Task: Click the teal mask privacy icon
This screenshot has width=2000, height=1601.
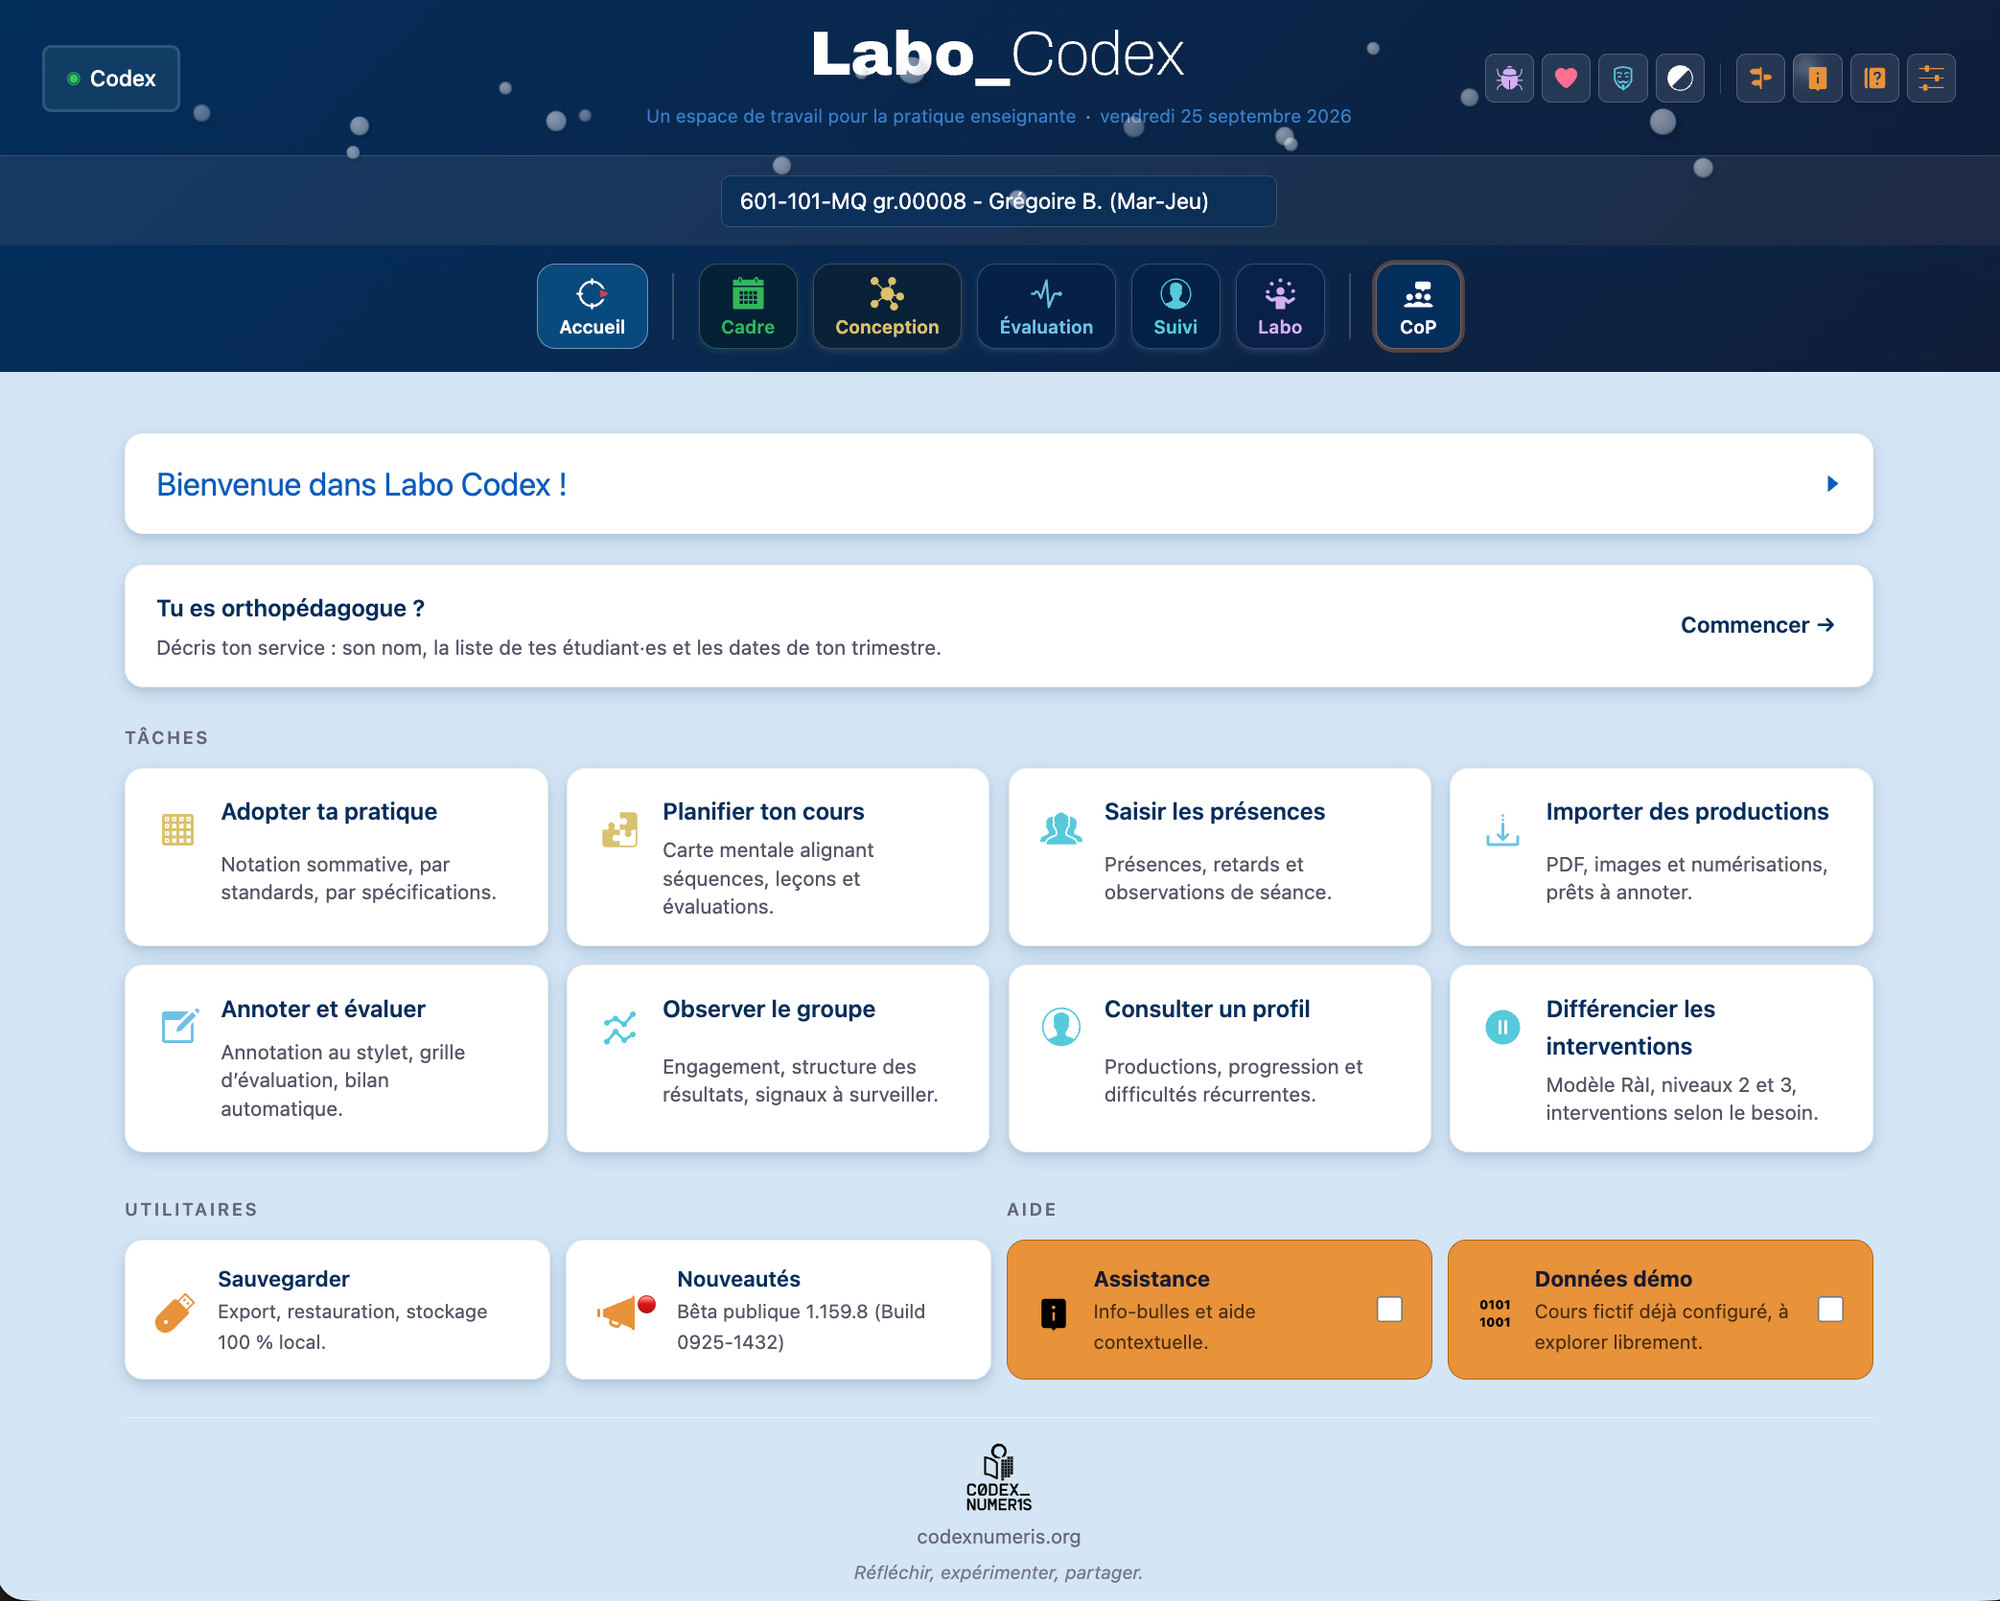Action: (x=1623, y=78)
